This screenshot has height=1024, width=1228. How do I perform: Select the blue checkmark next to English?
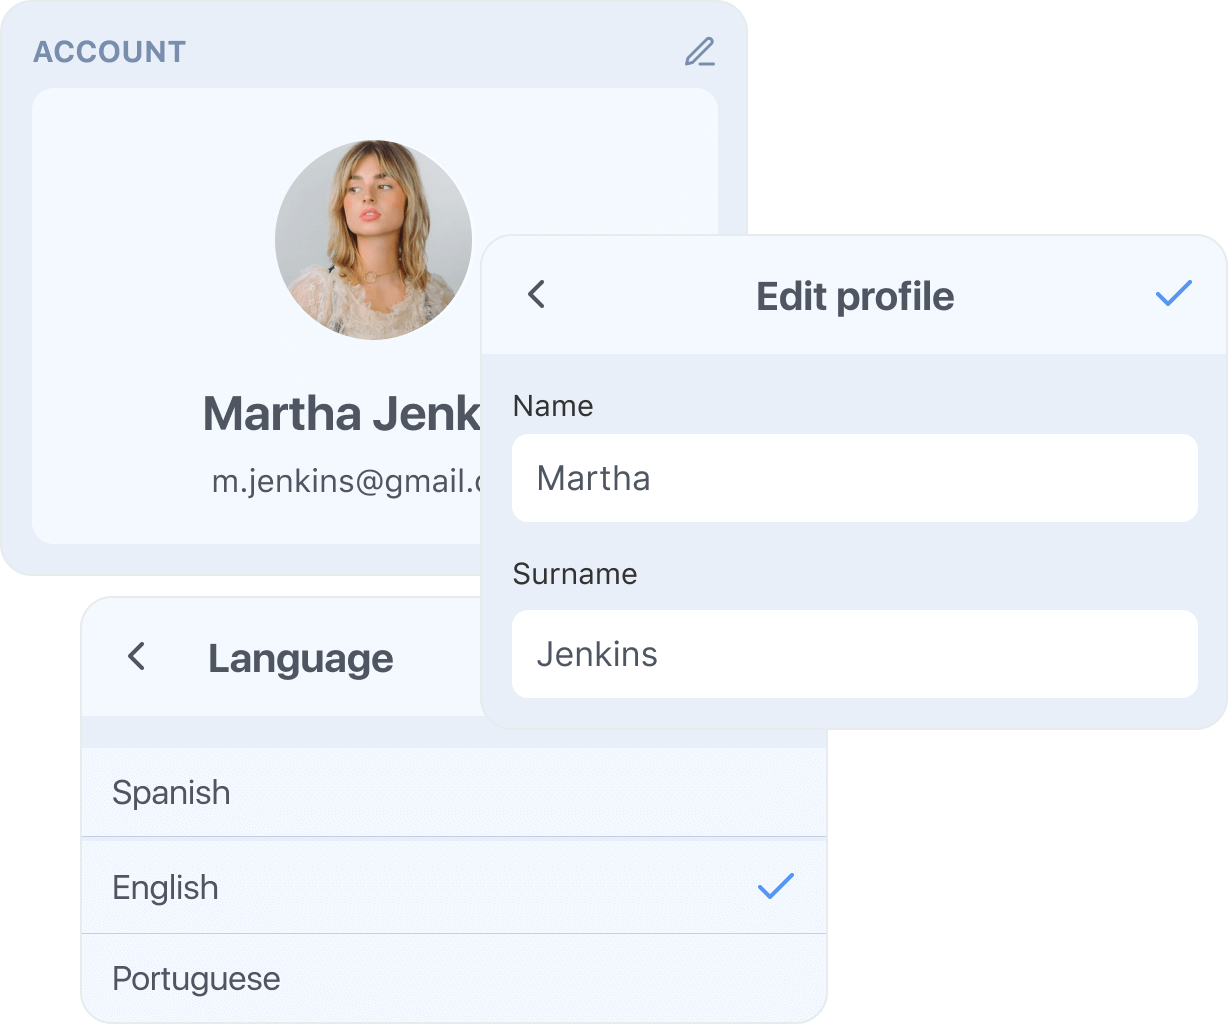(x=774, y=884)
